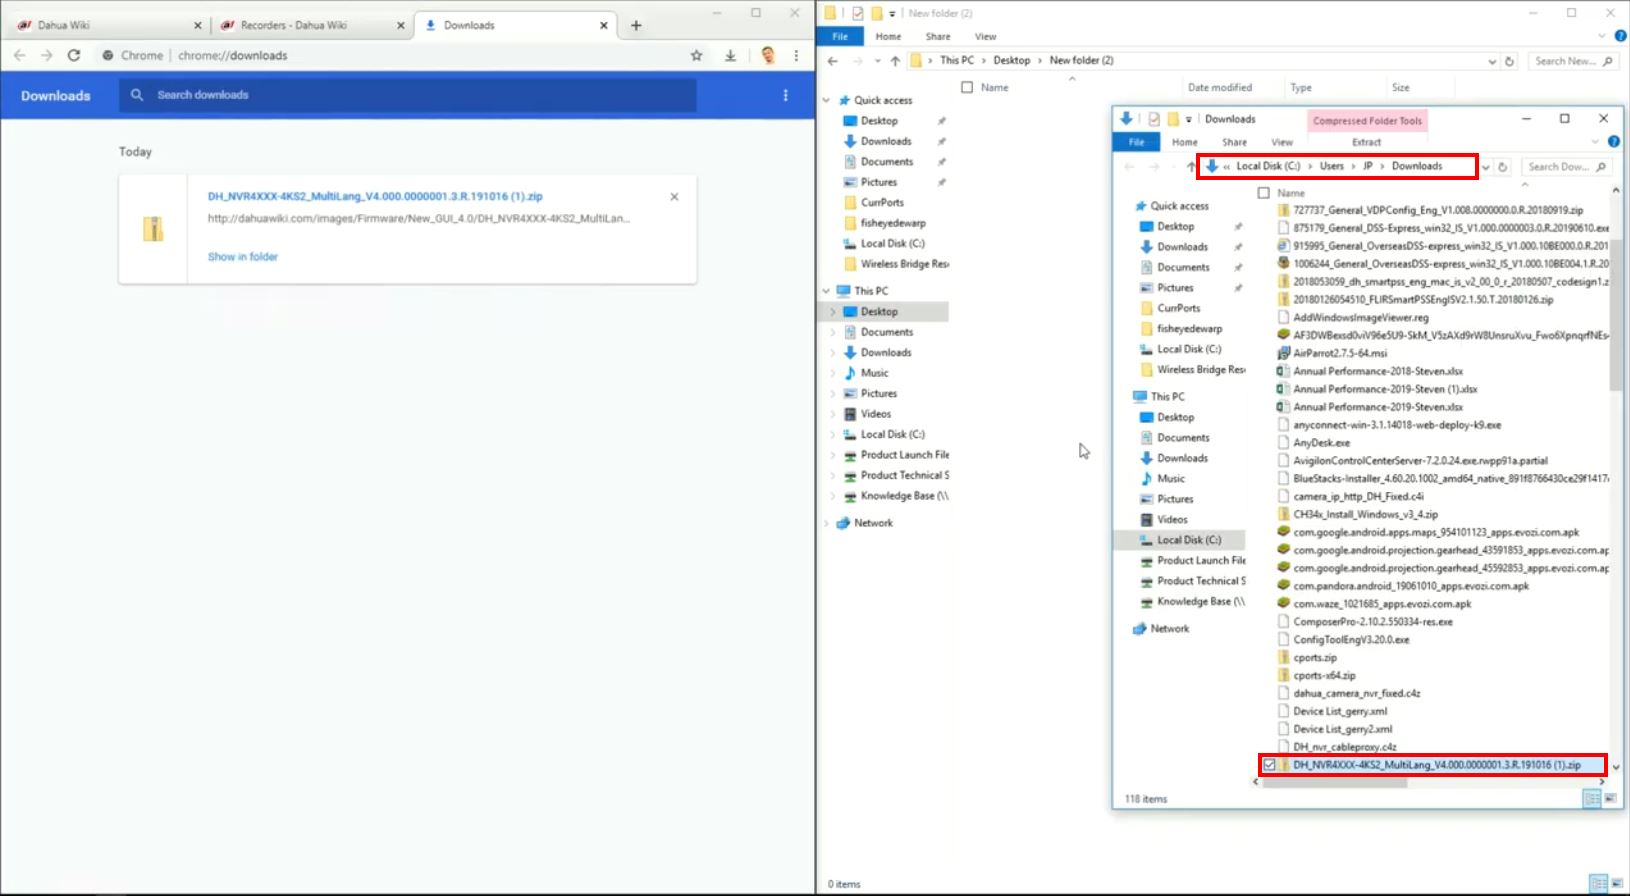Bookmark this page with the star icon
Viewport: 1630px width, 896px height.
[696, 55]
